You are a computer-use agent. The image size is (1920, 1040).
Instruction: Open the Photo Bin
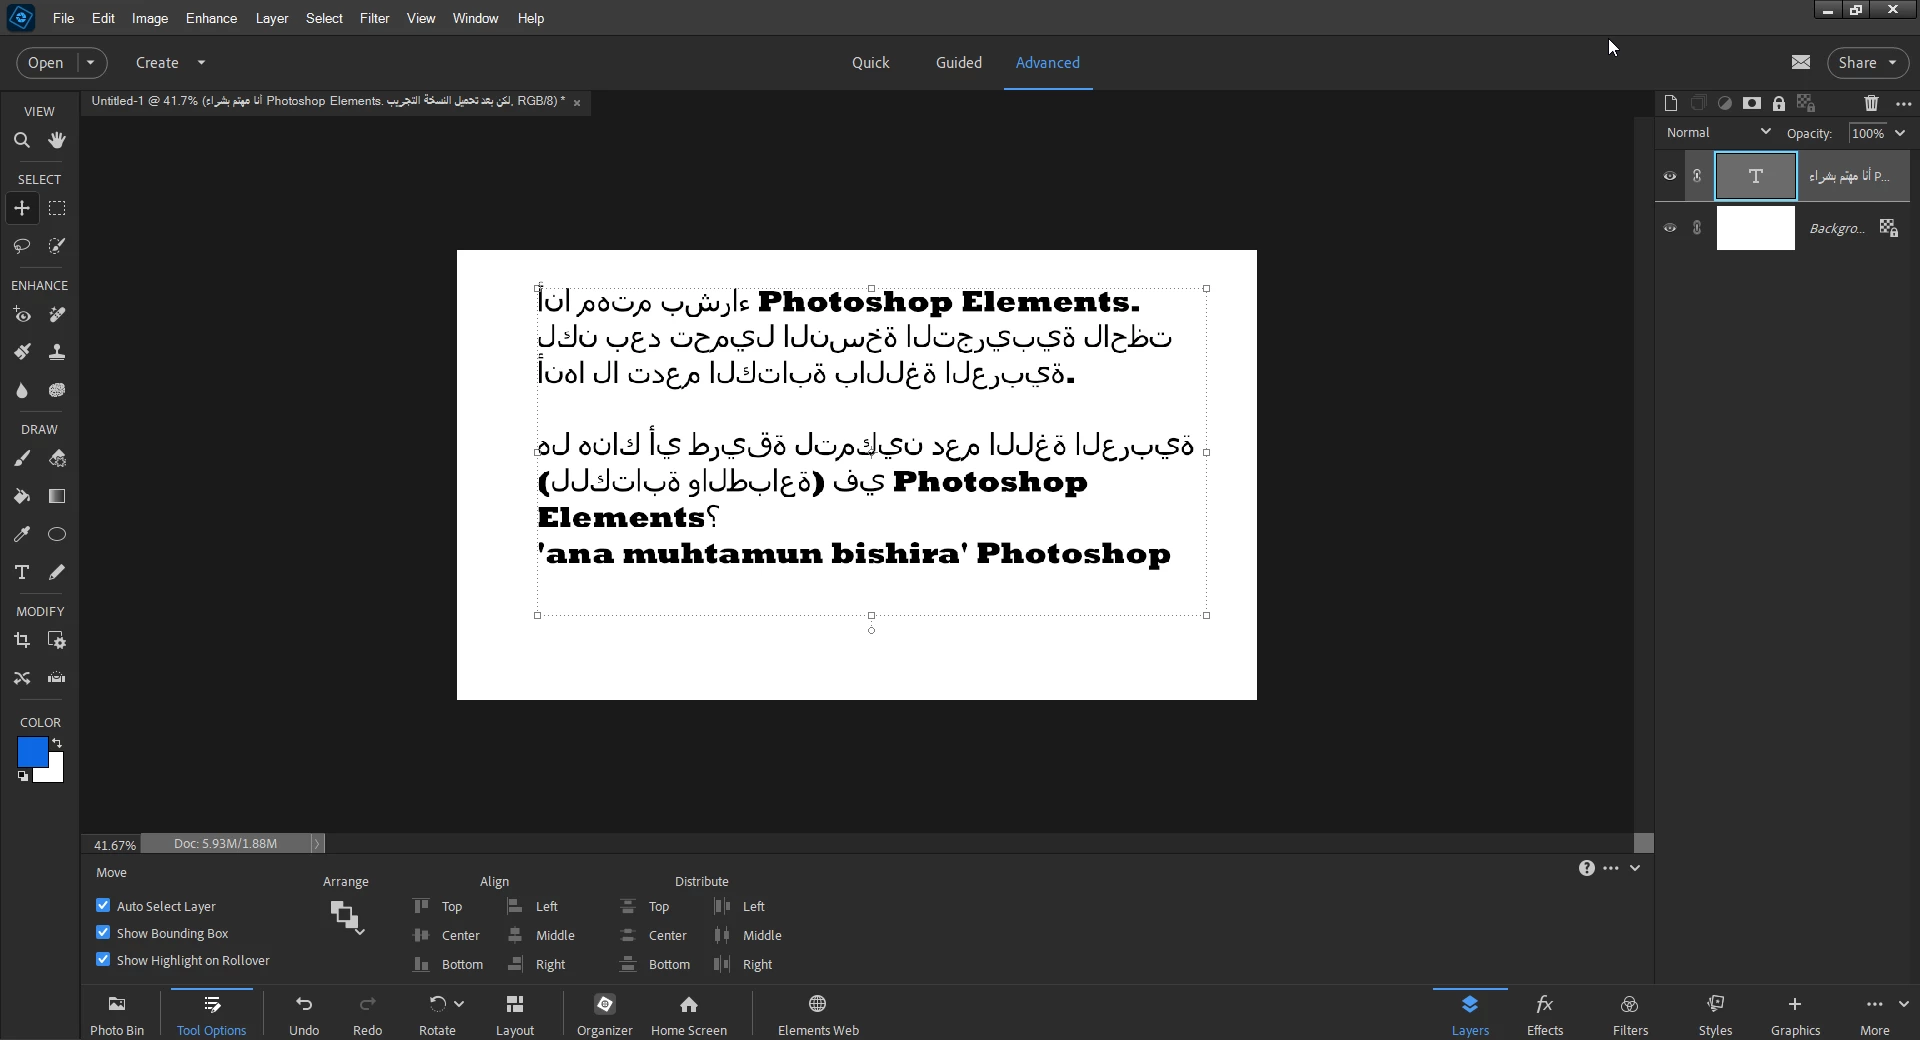coord(117,1014)
